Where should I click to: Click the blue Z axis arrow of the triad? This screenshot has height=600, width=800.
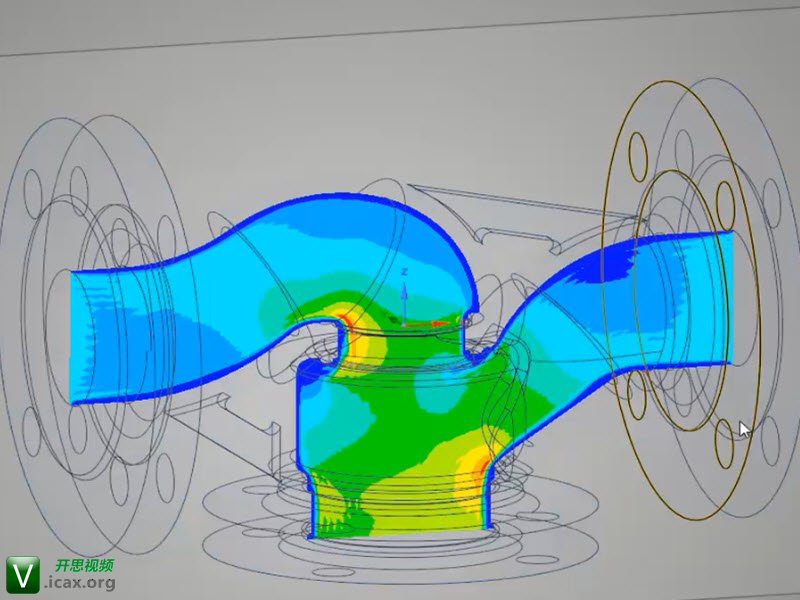(404, 298)
